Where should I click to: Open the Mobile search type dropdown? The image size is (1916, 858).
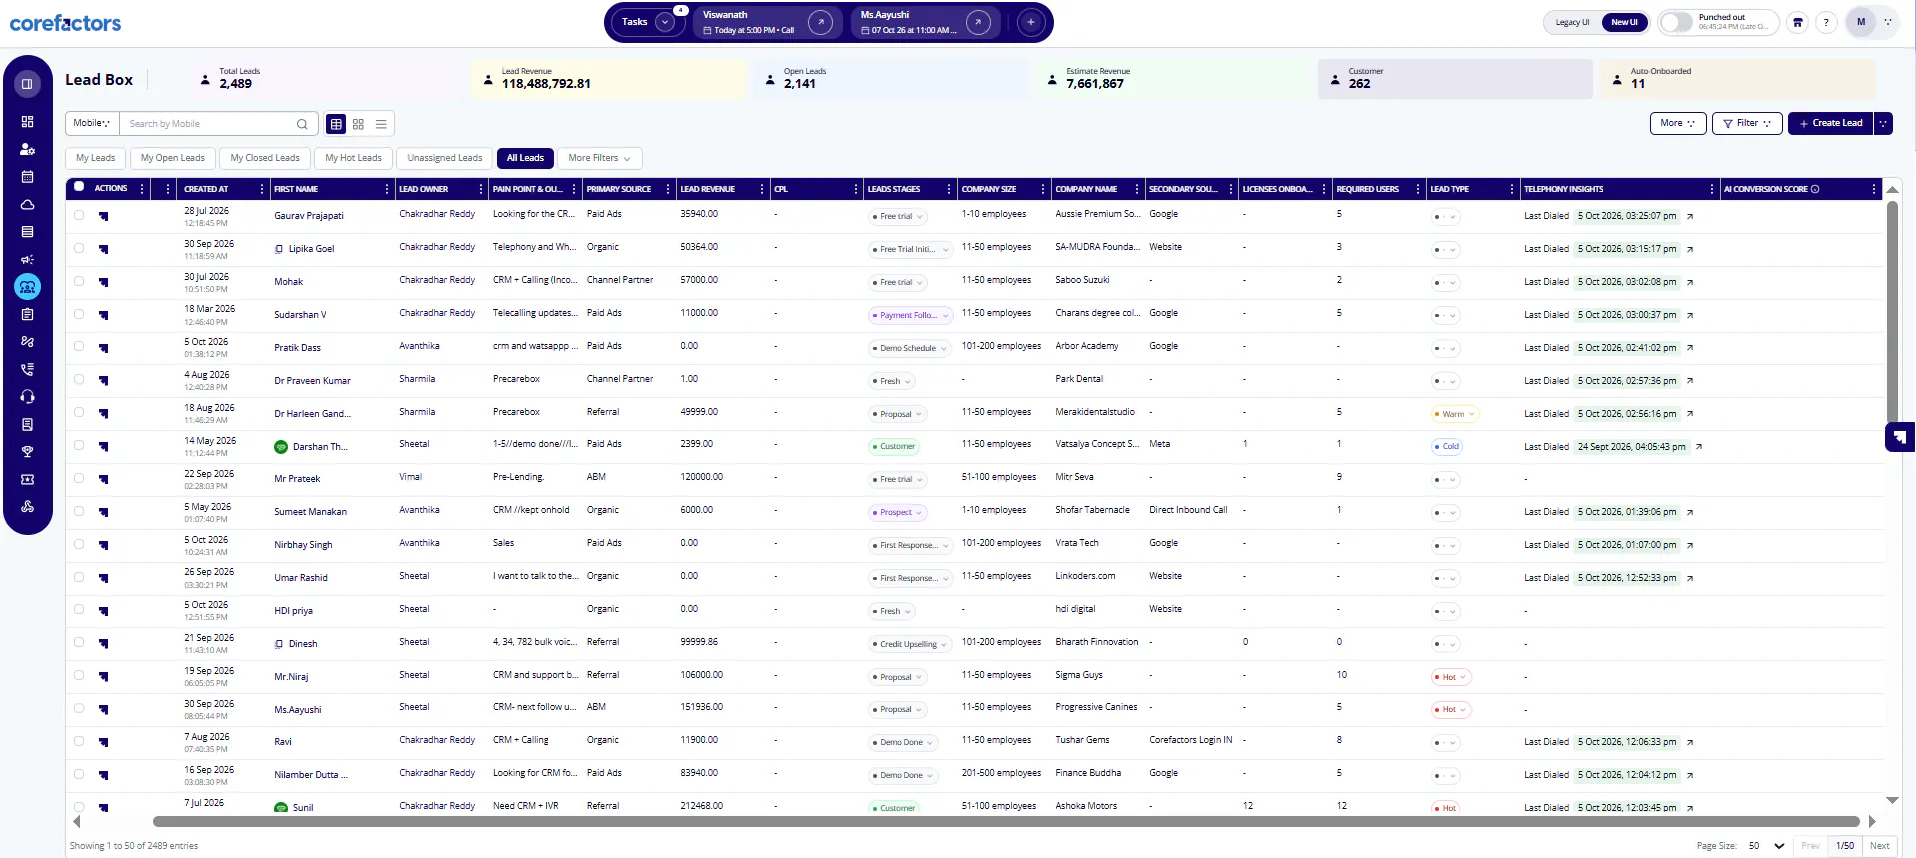[92, 124]
